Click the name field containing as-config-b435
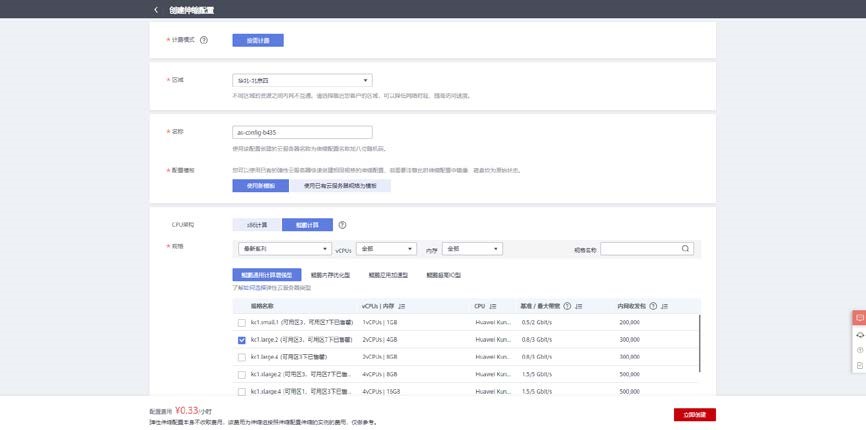Image resolution: width=866 pixels, height=430 pixels. (302, 132)
